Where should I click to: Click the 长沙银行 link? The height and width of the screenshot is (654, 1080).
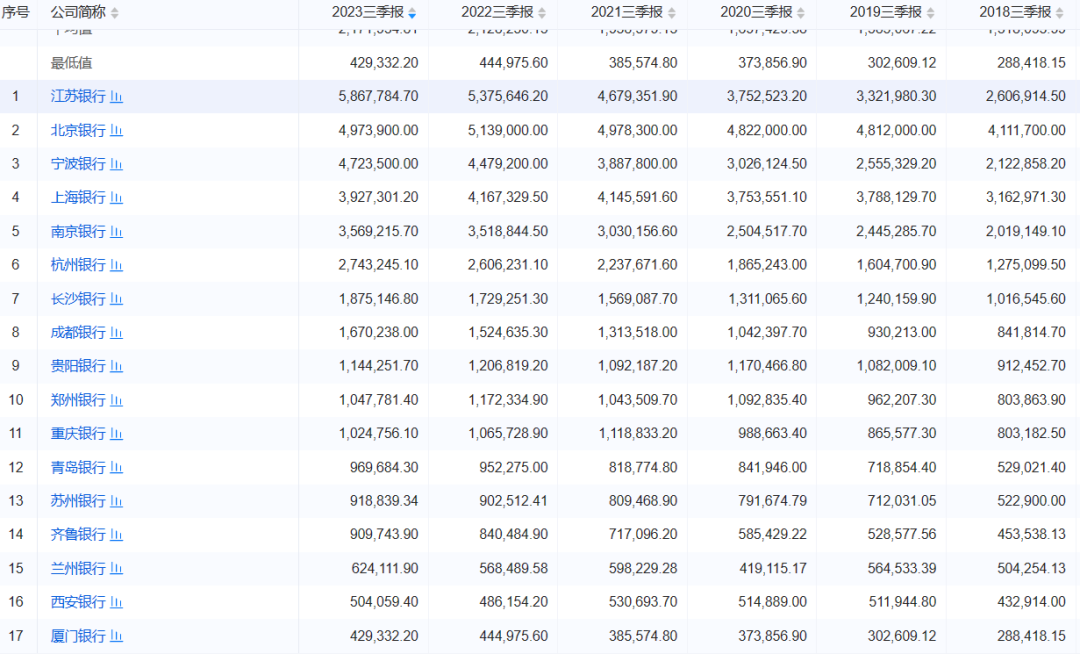(x=78, y=299)
